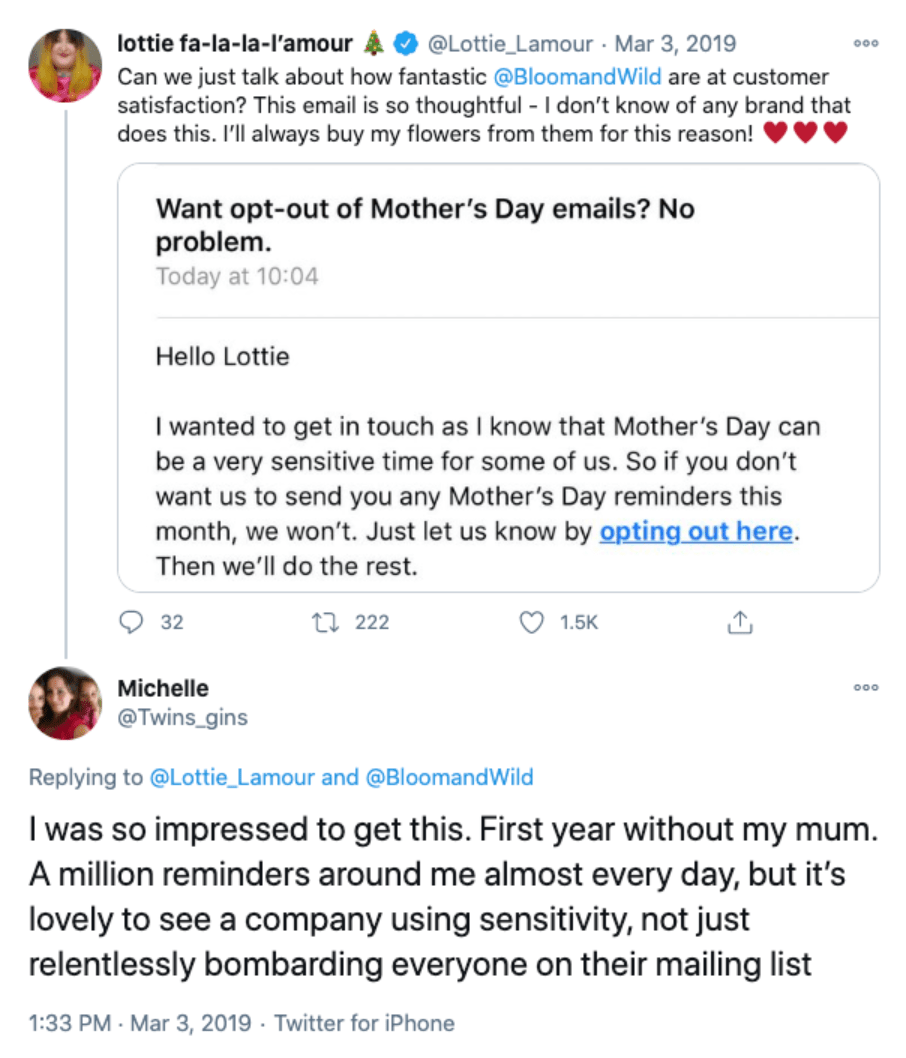This screenshot has width=906, height=1058.
Task: Open the embedded Mother's Day email image
Action: 498,378
